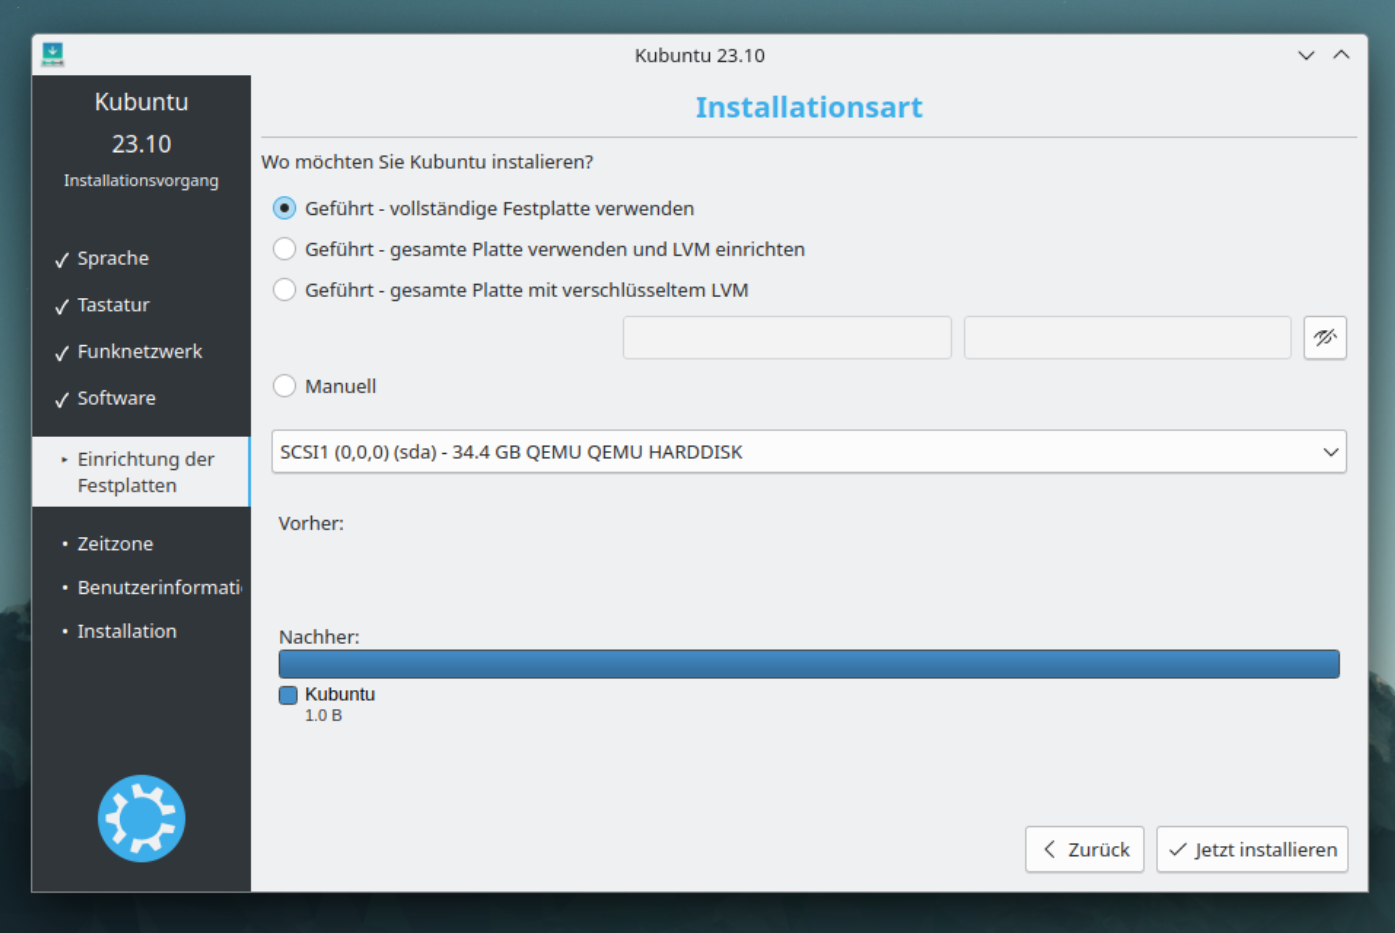
Task: Click the checkmark icon beside Software
Action: coord(62,399)
